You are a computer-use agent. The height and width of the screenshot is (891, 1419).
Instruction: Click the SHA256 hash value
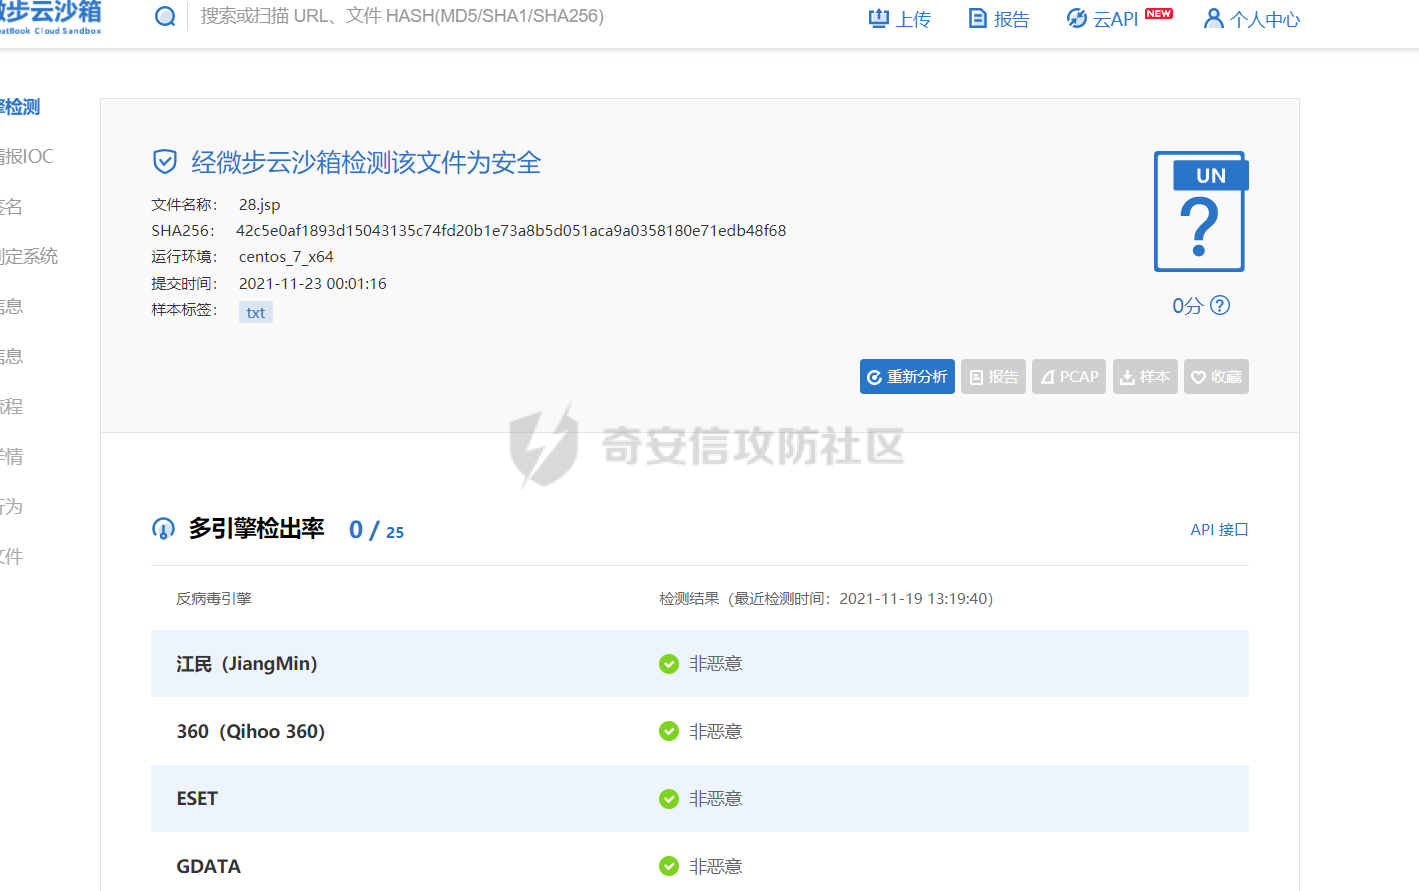click(511, 231)
